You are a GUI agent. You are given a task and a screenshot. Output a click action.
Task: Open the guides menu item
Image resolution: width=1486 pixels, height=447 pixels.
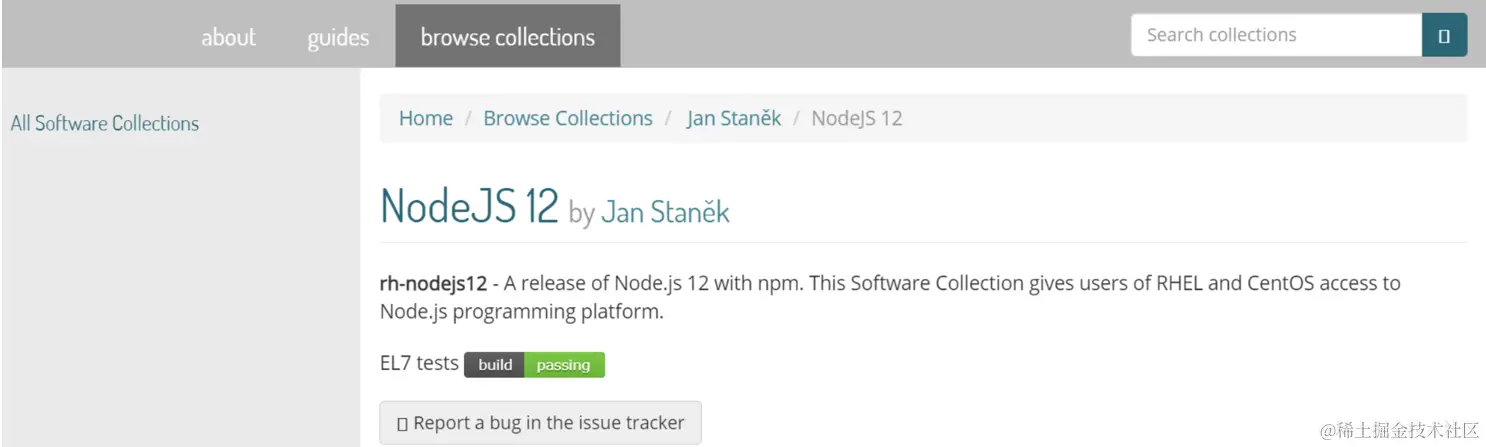(x=338, y=37)
